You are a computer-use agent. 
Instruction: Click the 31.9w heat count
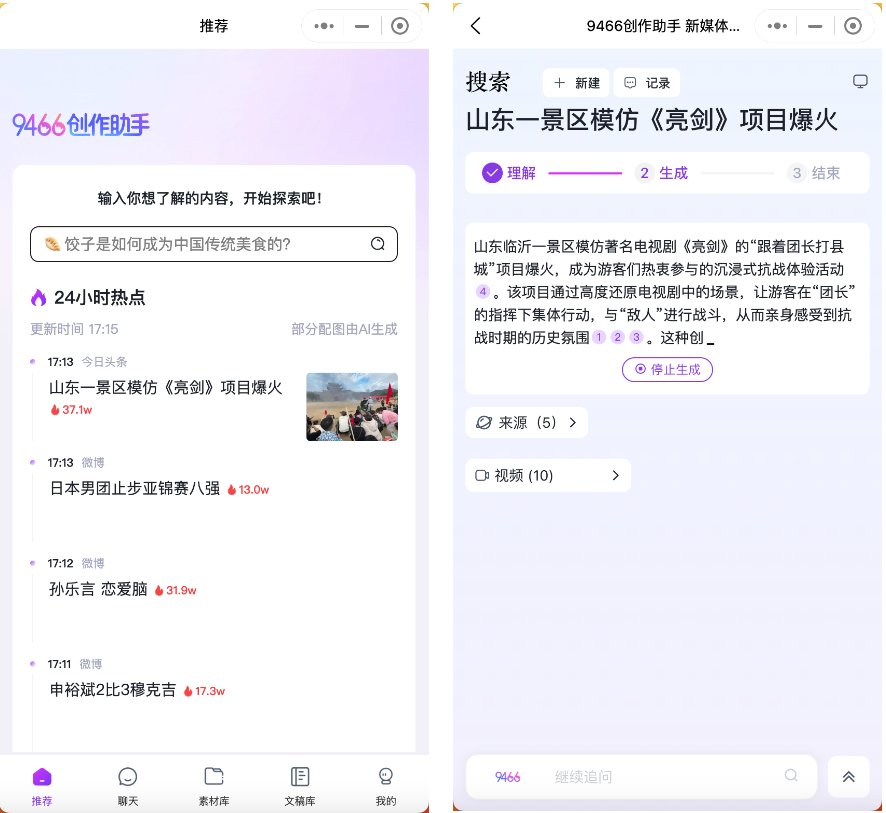click(x=175, y=590)
